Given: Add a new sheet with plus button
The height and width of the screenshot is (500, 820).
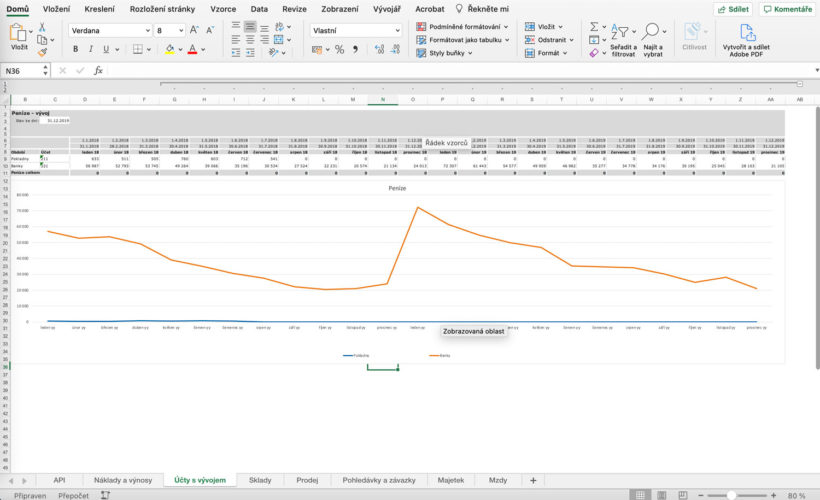Looking at the screenshot, I should pos(533,480).
